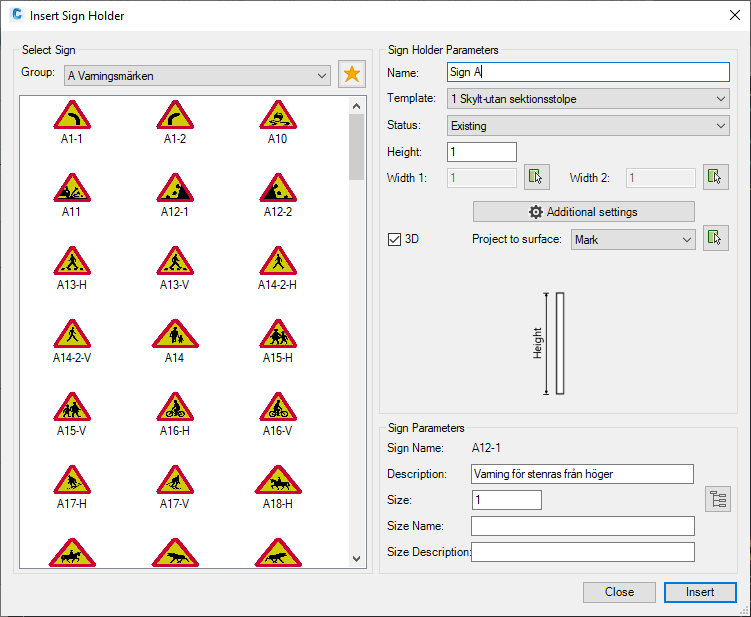Open the sign size tree button
Screen dimensions: 751x617
pos(717,499)
